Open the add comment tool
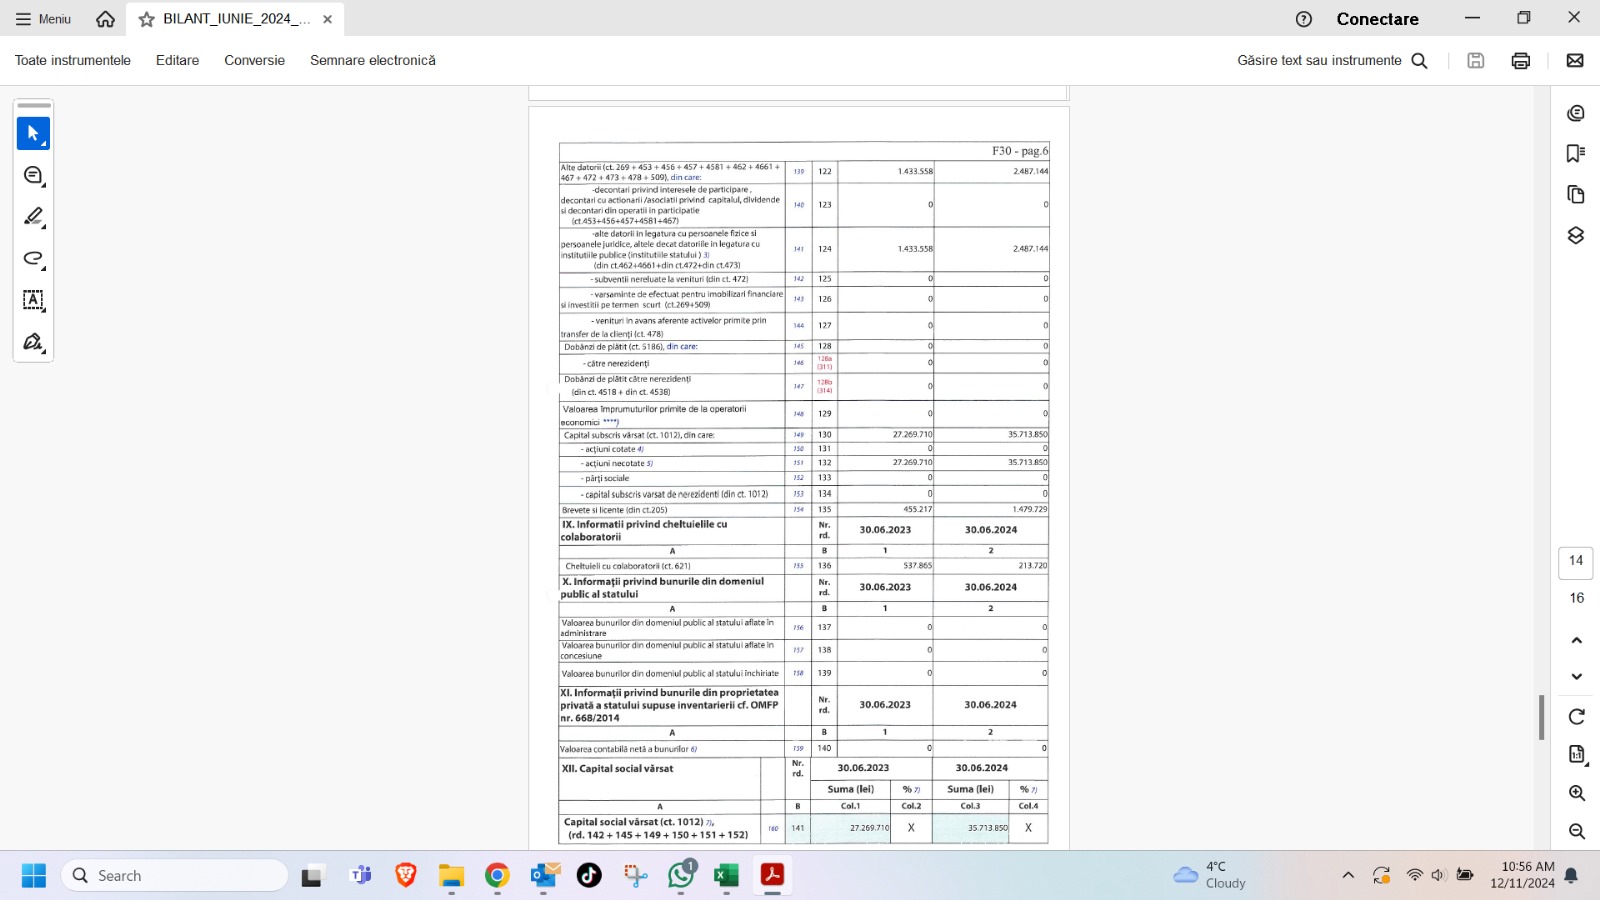This screenshot has height=900, width=1600. click(33, 175)
